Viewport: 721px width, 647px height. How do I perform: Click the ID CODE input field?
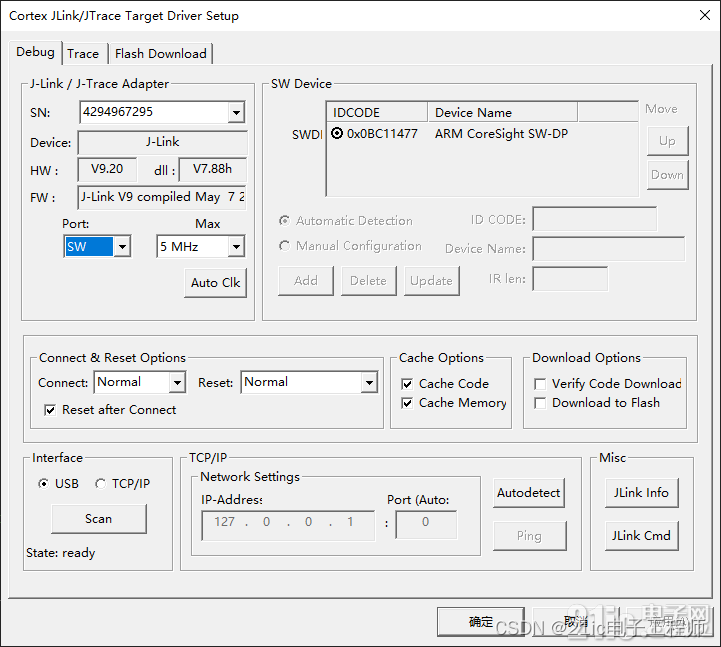point(595,219)
